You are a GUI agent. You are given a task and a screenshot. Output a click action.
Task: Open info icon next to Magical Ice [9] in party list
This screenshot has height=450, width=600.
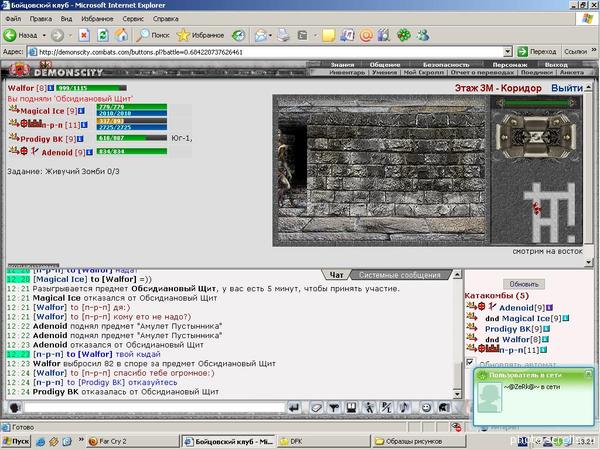coord(82,111)
